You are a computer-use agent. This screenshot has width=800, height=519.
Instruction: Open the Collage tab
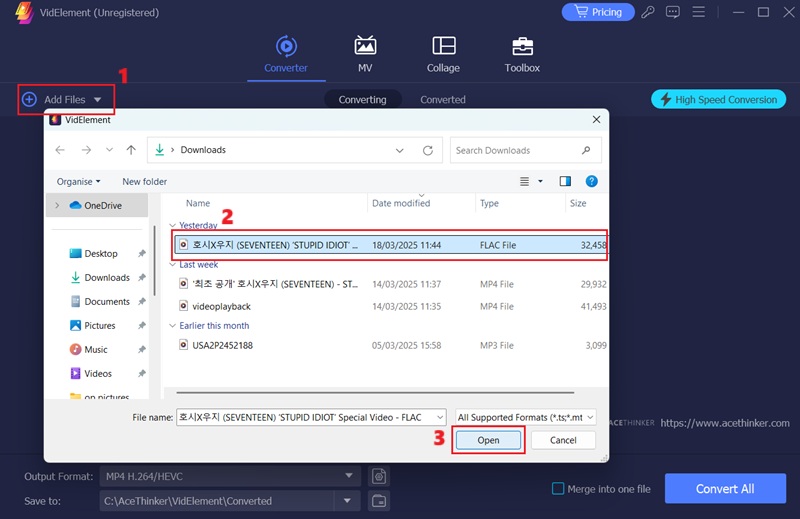[443, 54]
